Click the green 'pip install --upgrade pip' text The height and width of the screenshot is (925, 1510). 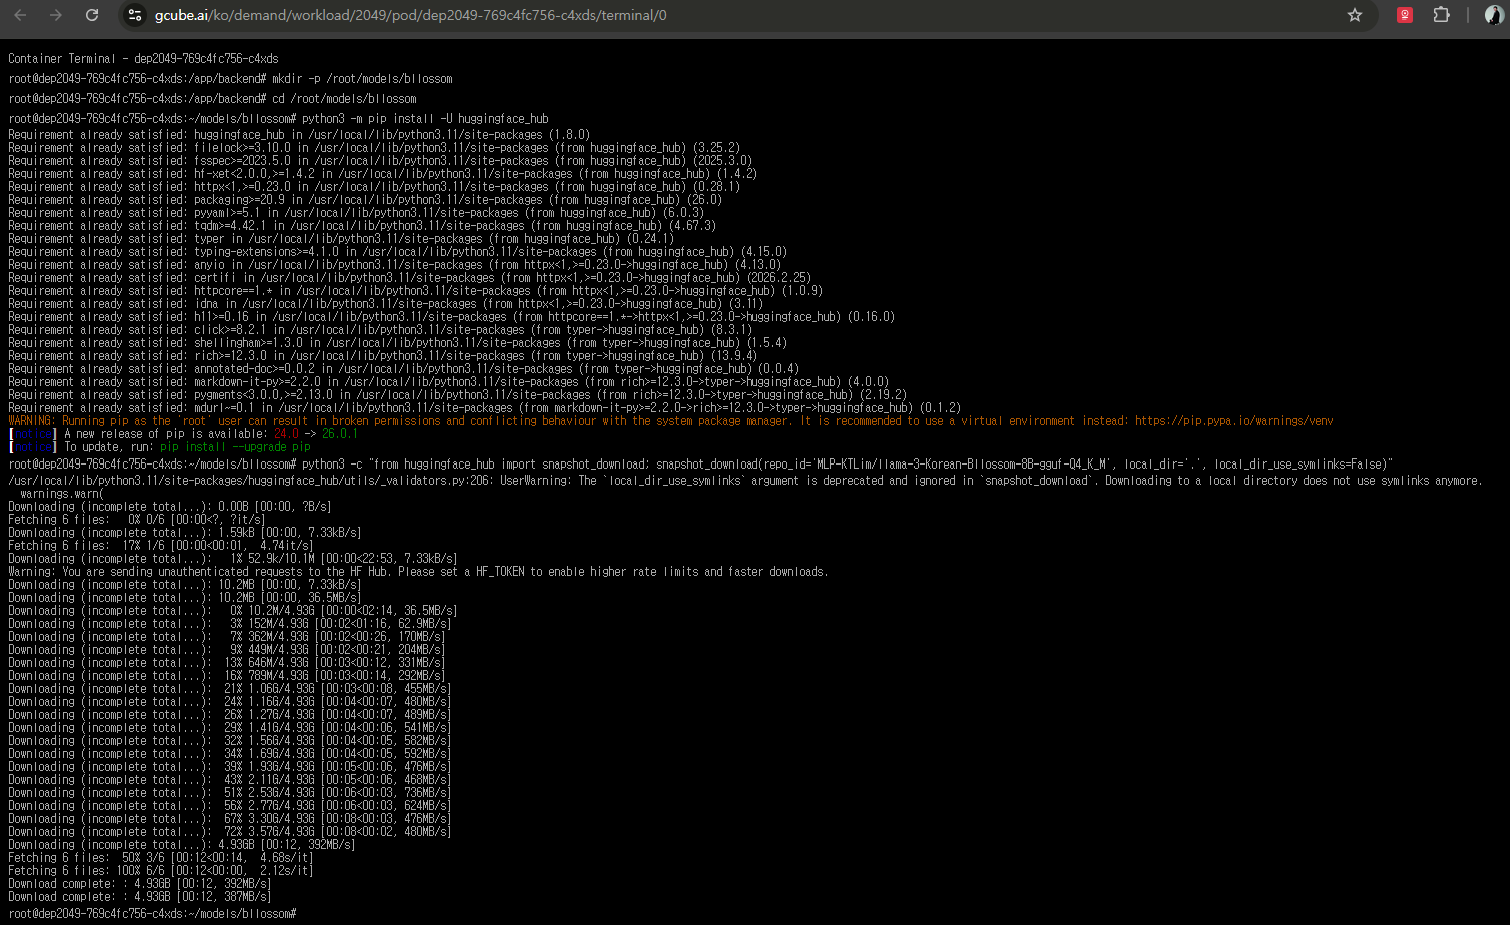click(235, 447)
